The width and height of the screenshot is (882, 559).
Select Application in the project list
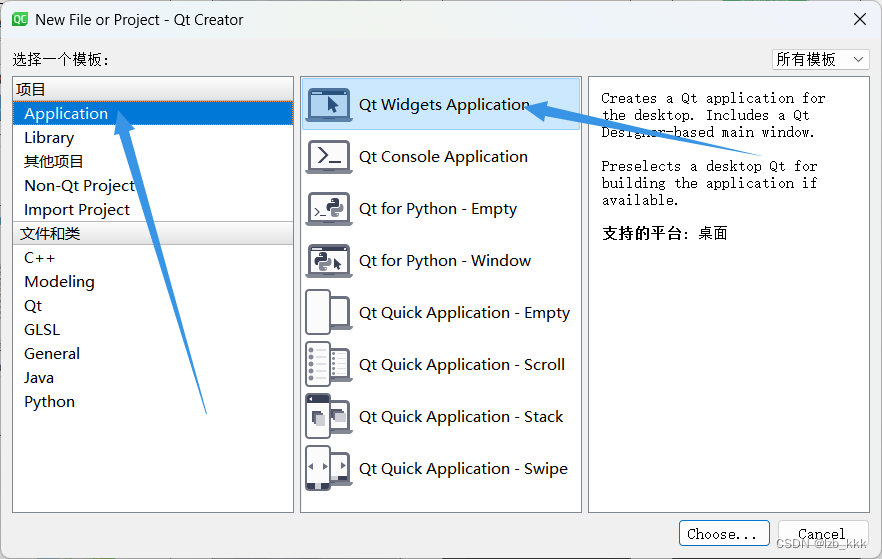[153, 114]
